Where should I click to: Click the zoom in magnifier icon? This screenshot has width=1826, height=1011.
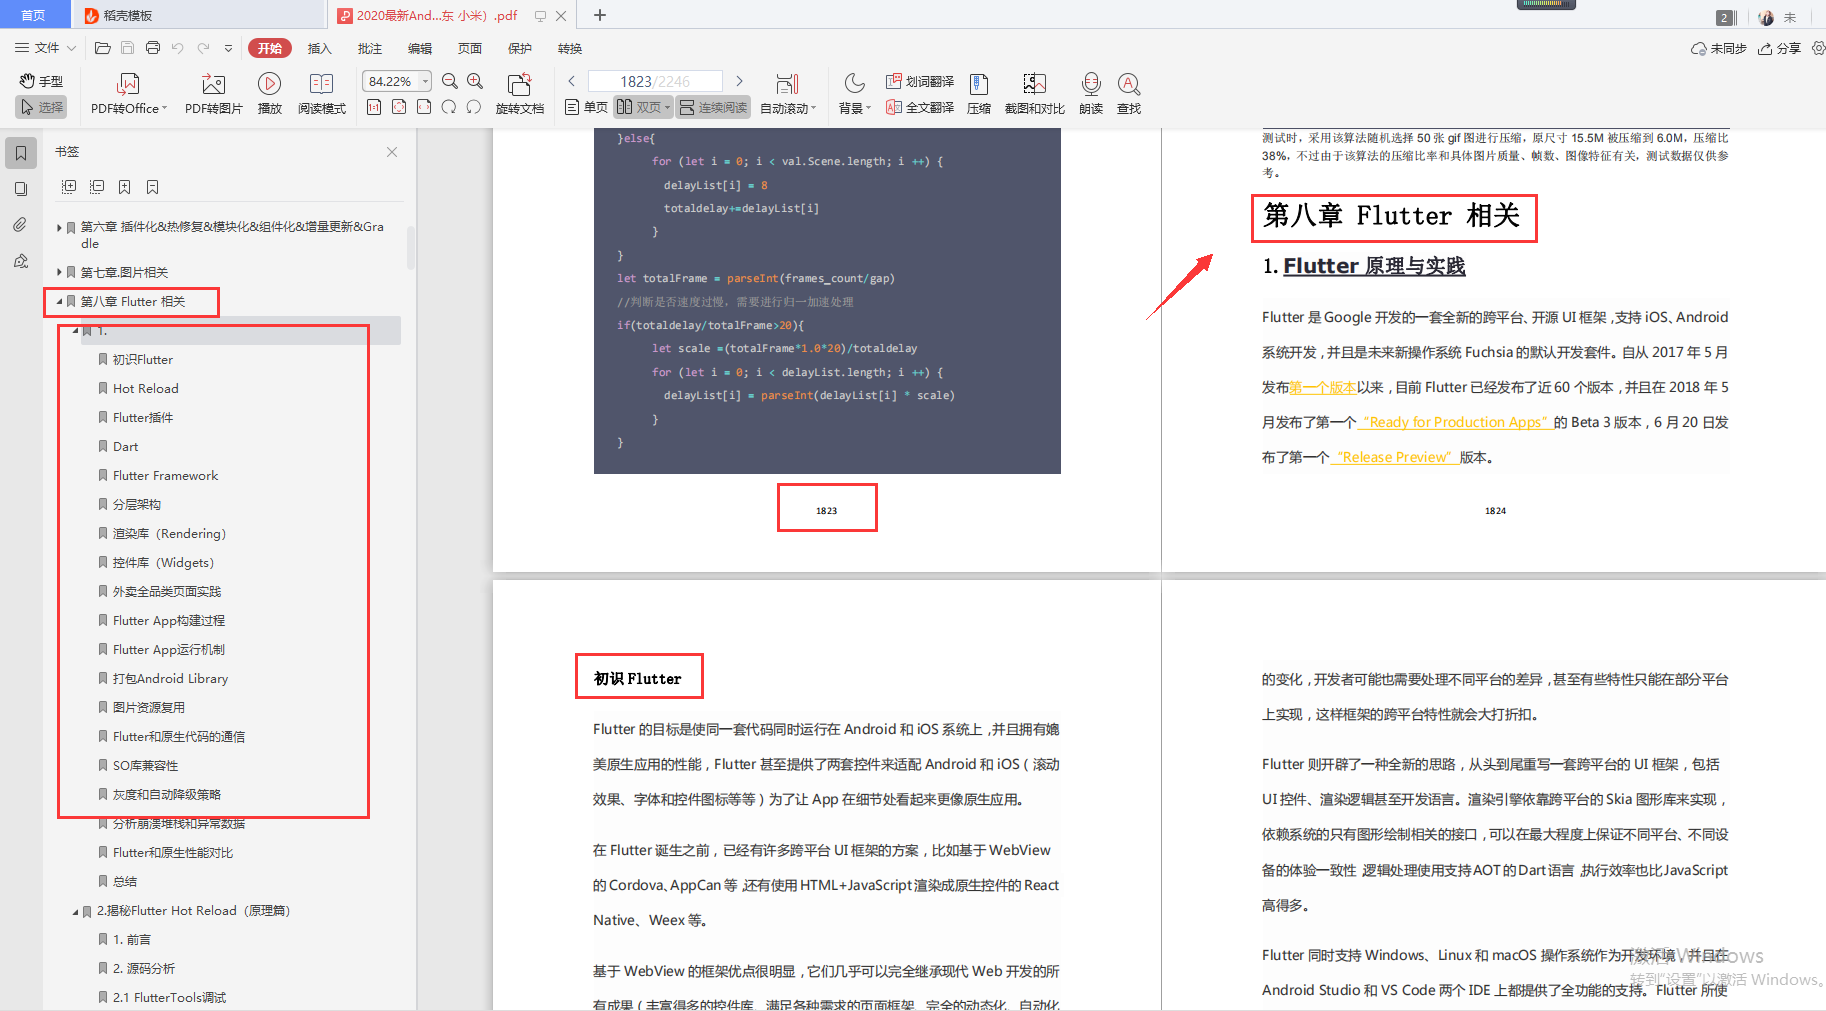point(475,81)
